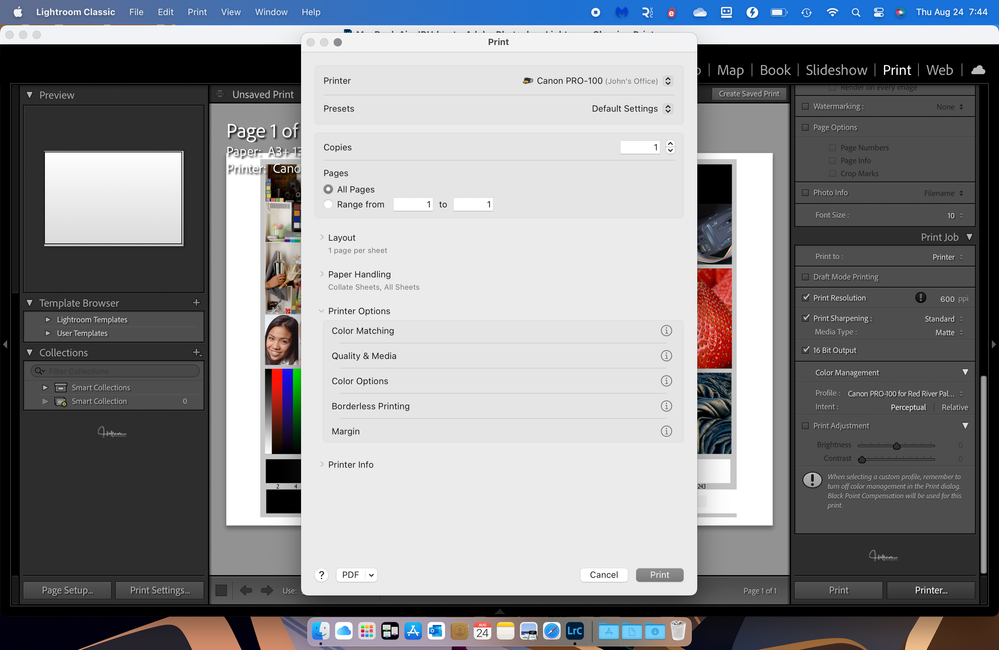Create a collection using the Collections plus icon
Image resolution: width=999 pixels, height=650 pixels.
[x=196, y=352]
